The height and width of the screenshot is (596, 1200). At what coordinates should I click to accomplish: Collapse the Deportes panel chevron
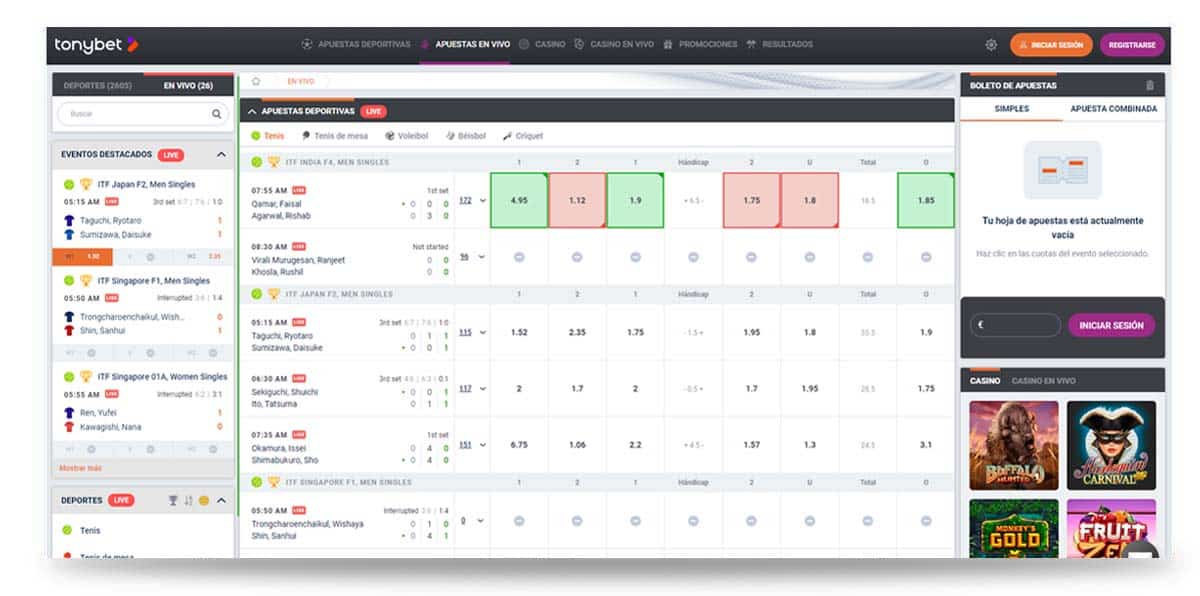pos(221,500)
